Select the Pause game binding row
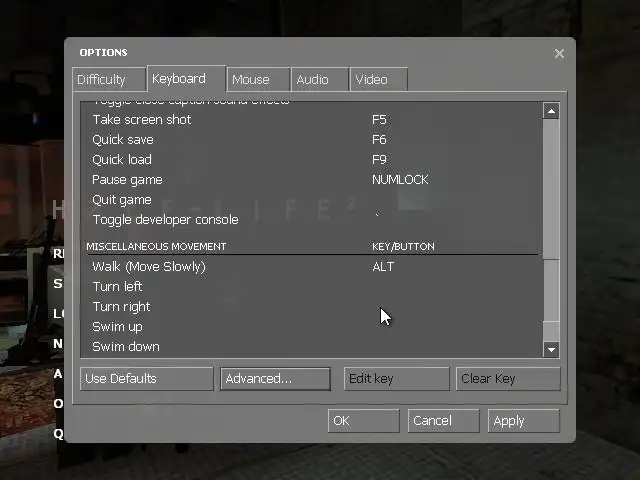This screenshot has width=640, height=480. click(312, 180)
